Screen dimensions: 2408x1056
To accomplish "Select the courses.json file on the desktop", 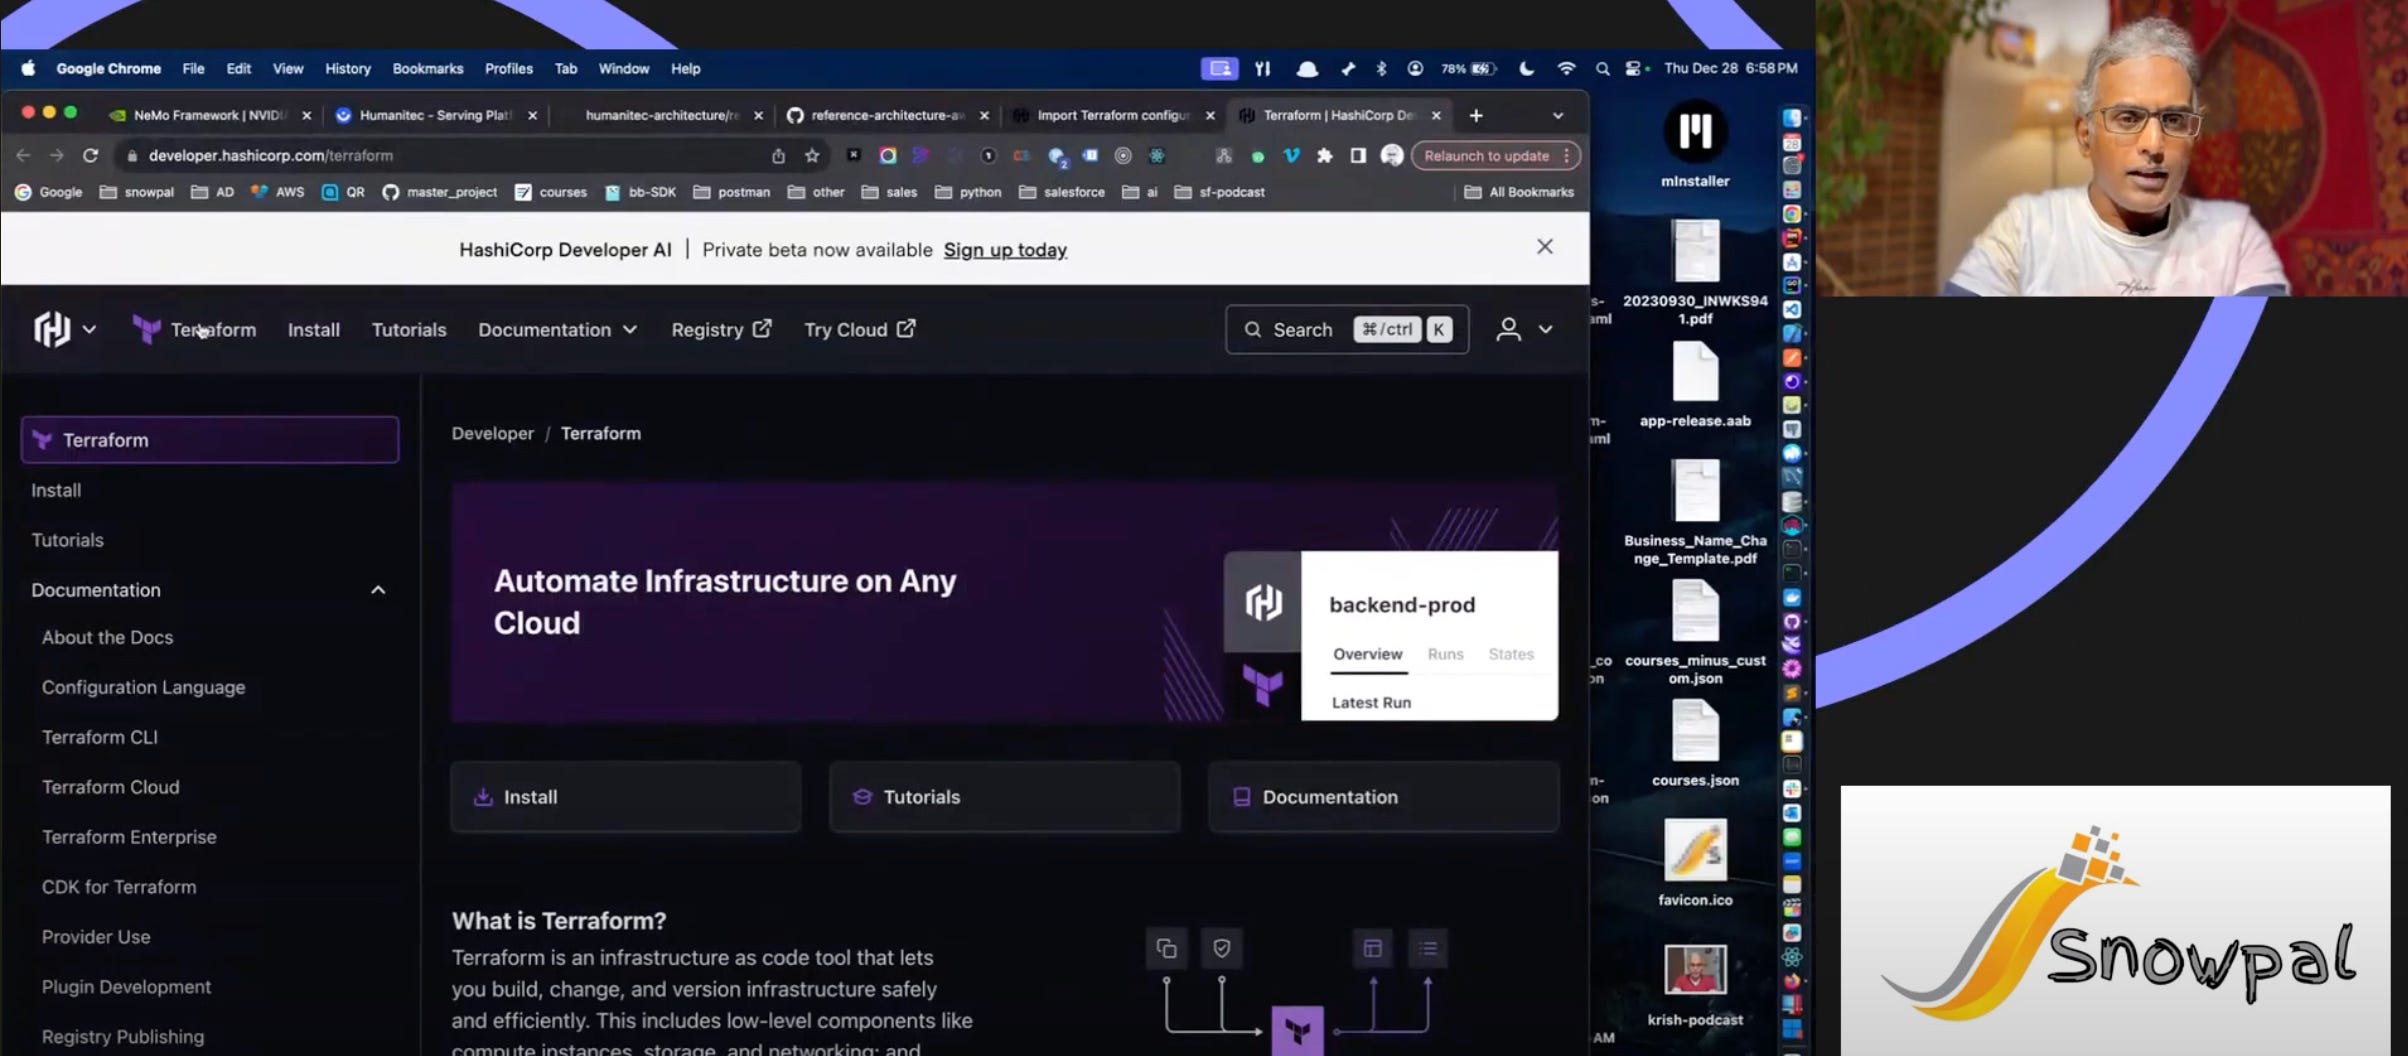I will [1695, 743].
